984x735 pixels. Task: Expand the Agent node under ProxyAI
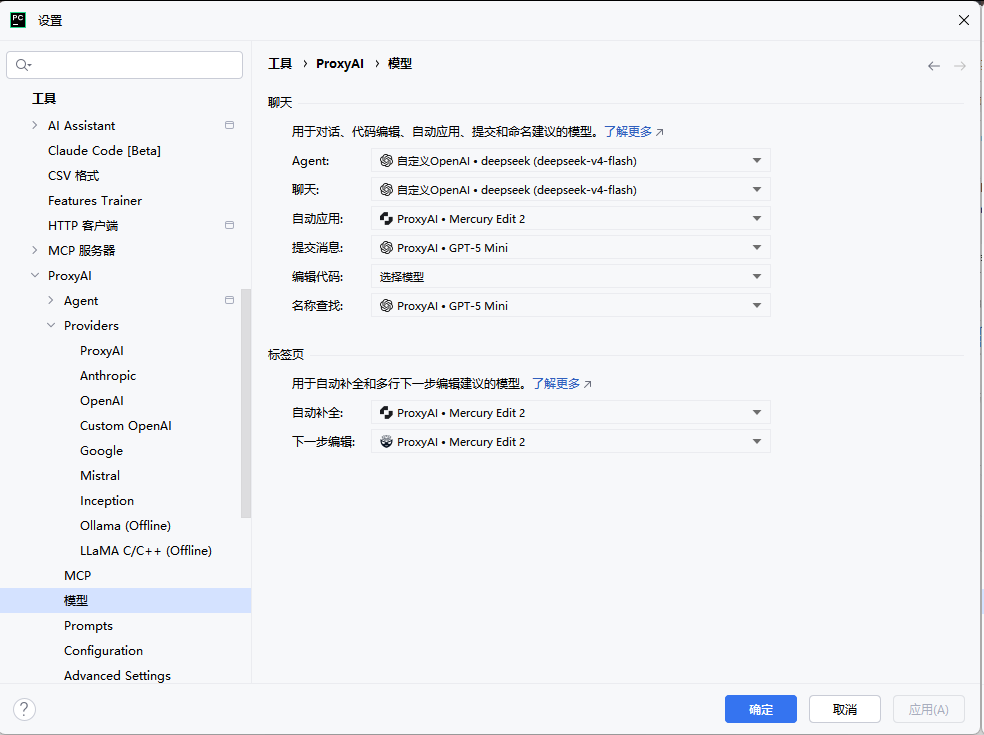[51, 301]
